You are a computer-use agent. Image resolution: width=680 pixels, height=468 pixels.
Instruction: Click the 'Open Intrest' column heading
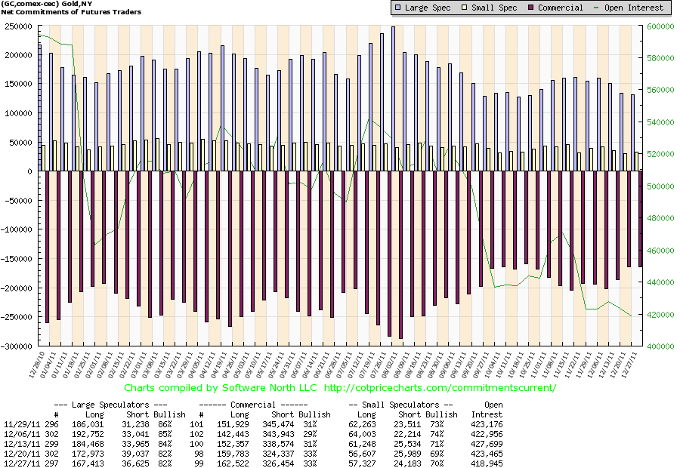(487, 409)
